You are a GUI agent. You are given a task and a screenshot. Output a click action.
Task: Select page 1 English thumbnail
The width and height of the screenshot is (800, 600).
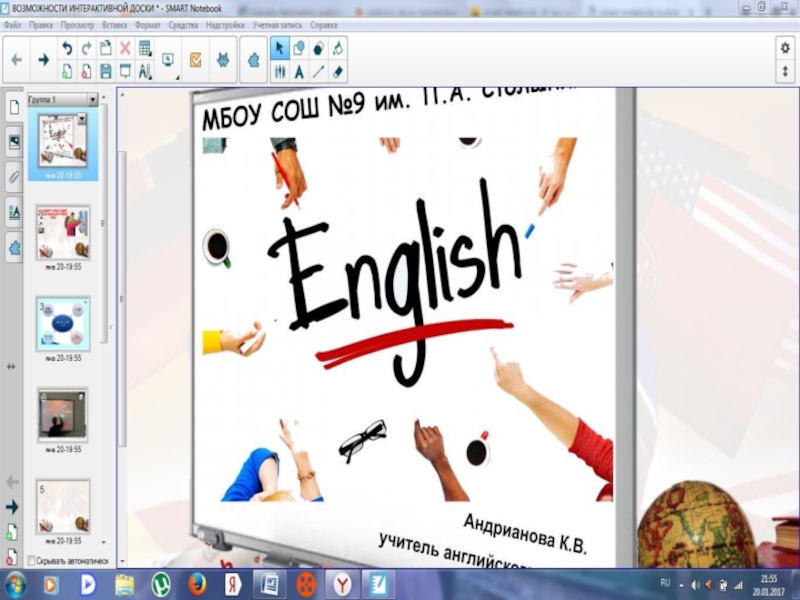pos(63,141)
